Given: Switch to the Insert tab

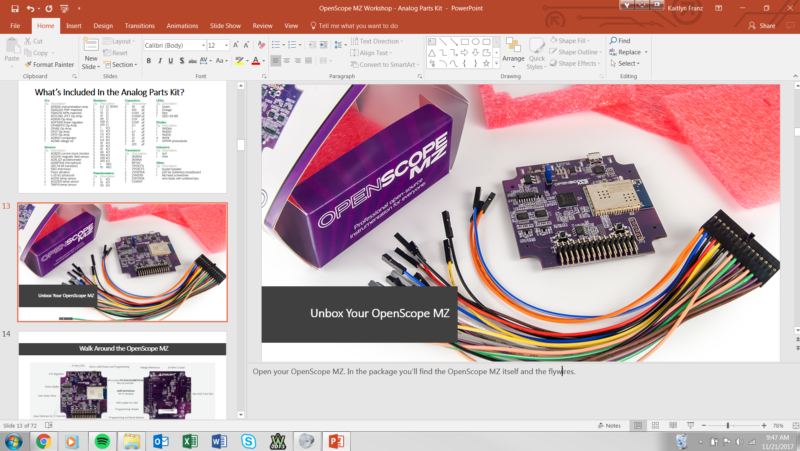Looking at the screenshot, I should (73, 26).
